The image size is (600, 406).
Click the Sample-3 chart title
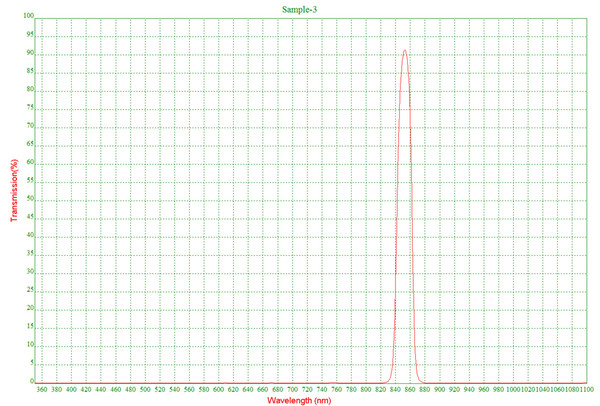point(299,9)
